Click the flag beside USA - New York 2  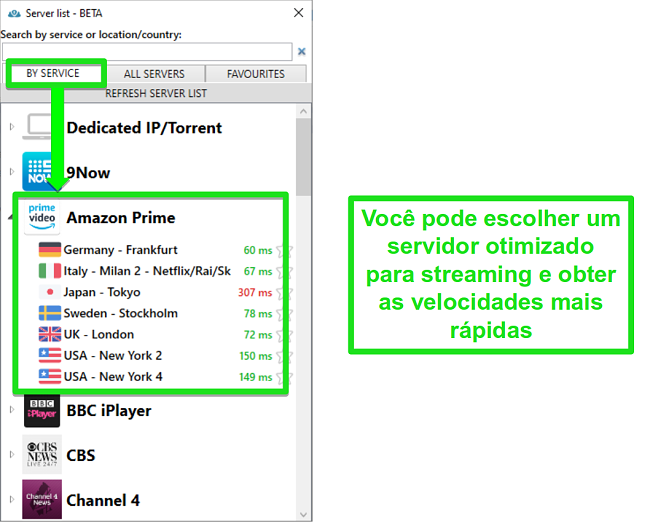tap(50, 355)
